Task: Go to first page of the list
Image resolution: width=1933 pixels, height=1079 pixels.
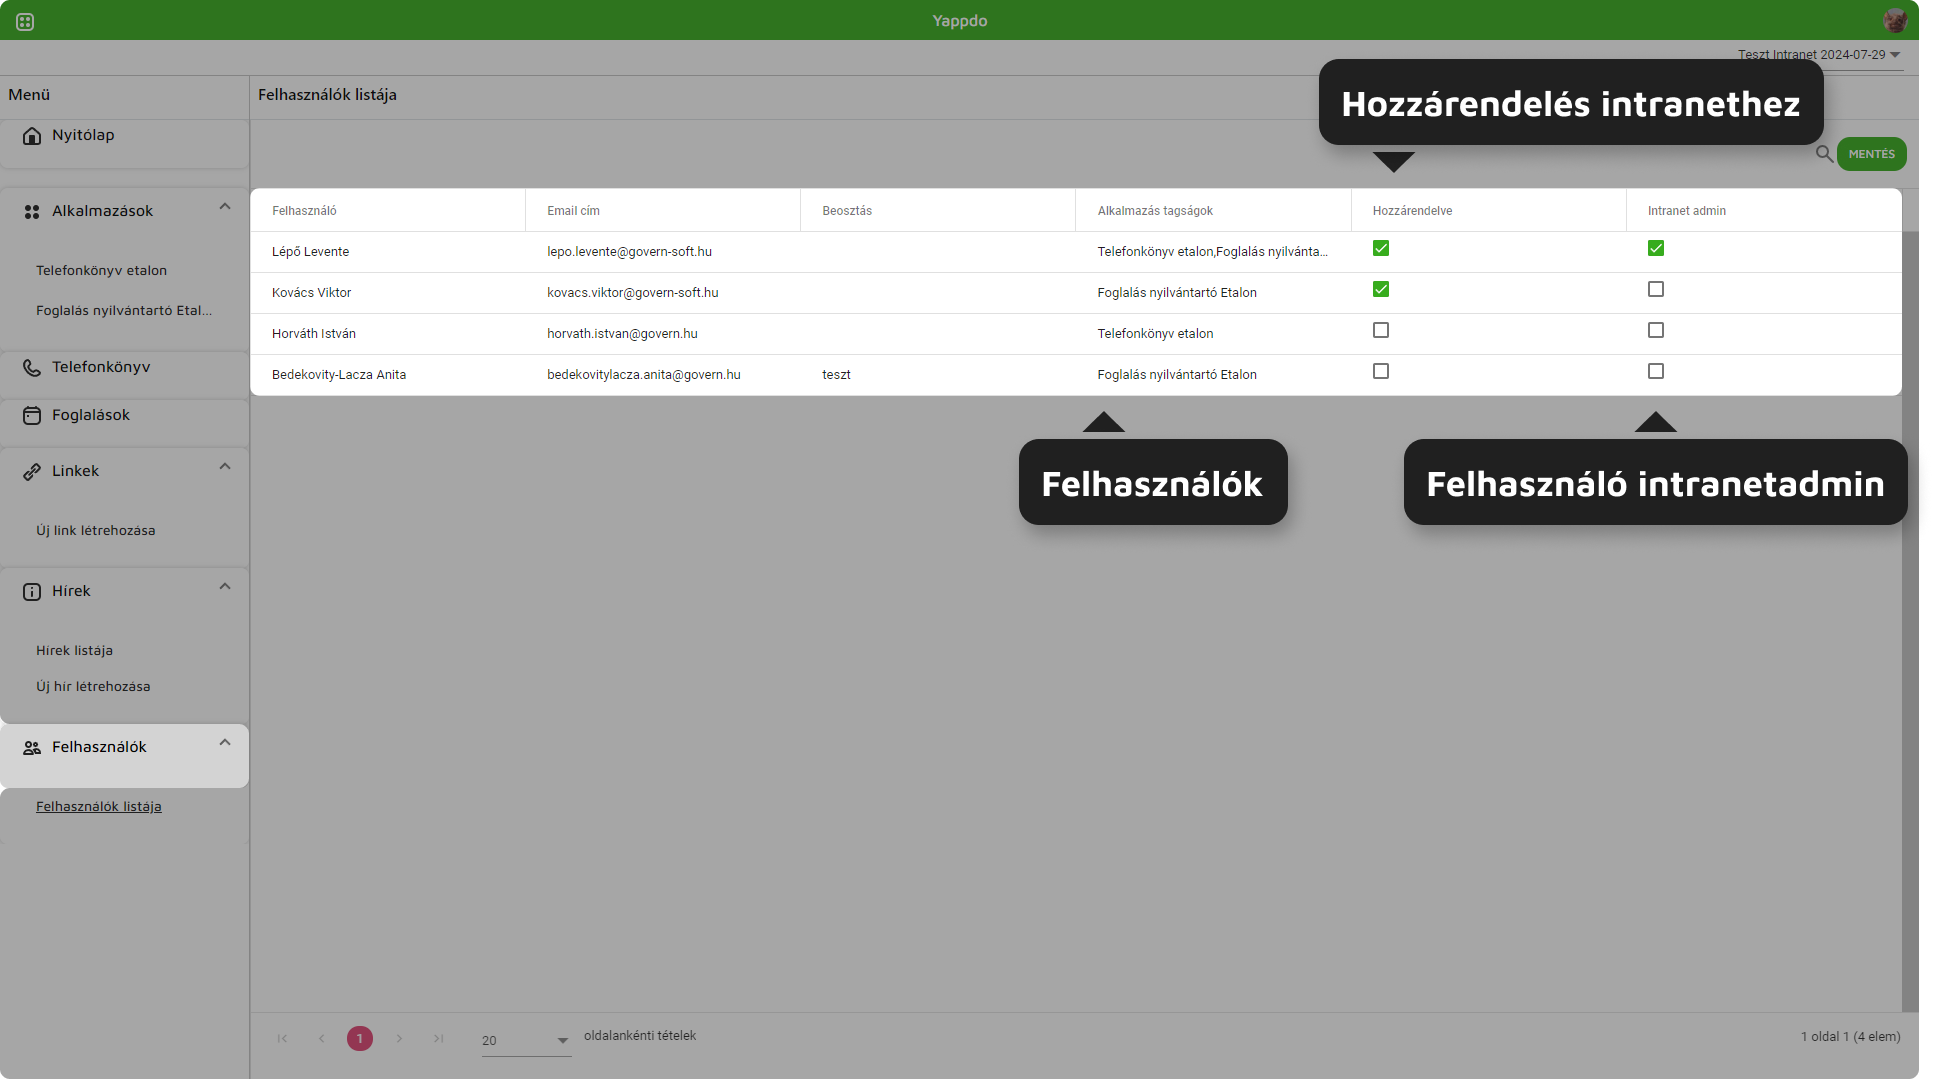Action: [282, 1038]
